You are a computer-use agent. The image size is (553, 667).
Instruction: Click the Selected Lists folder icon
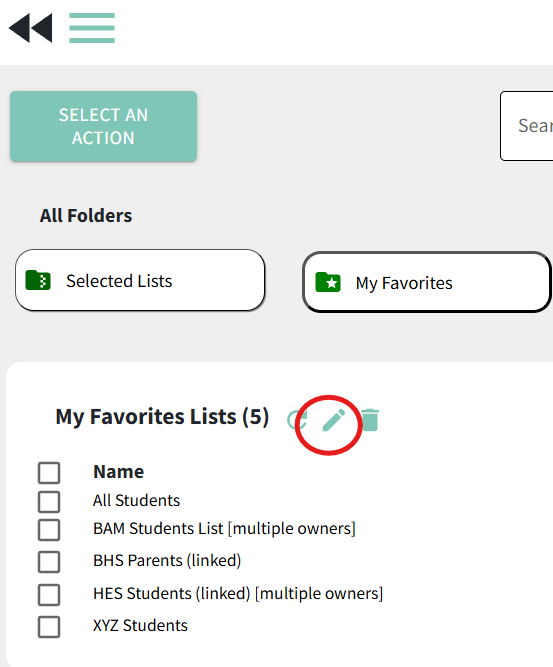[x=38, y=280]
